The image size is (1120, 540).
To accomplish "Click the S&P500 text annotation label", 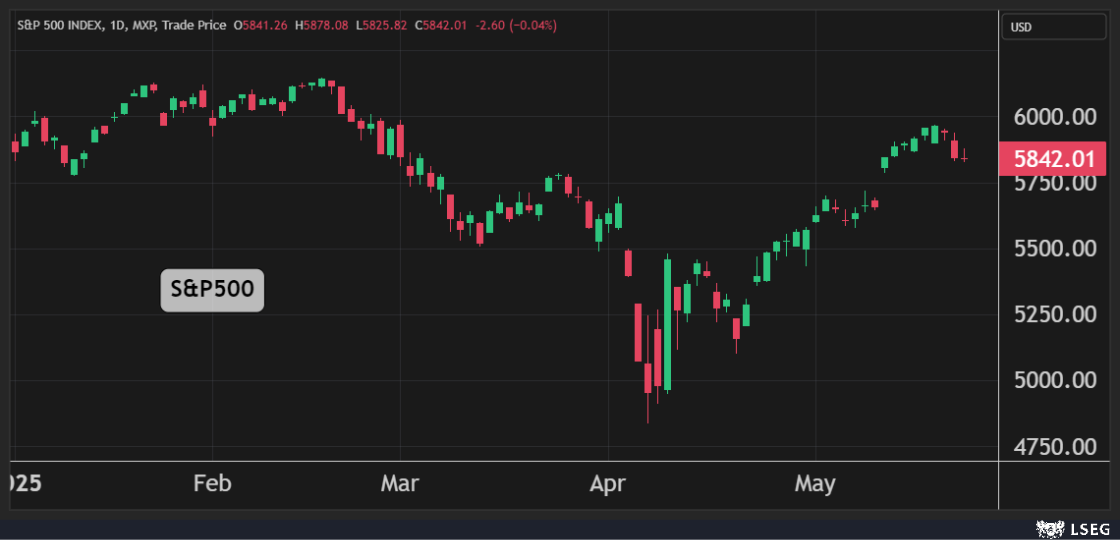I will [x=212, y=290].
